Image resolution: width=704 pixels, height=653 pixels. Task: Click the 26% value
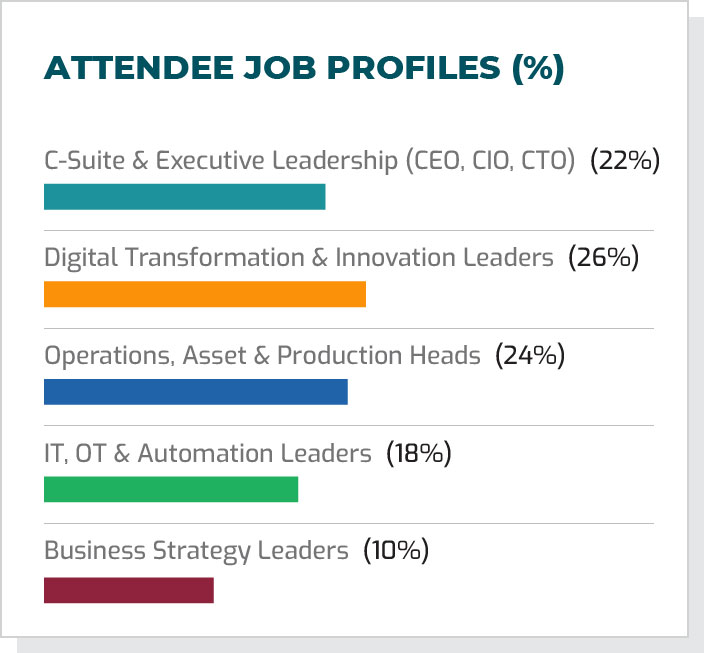[603, 258]
